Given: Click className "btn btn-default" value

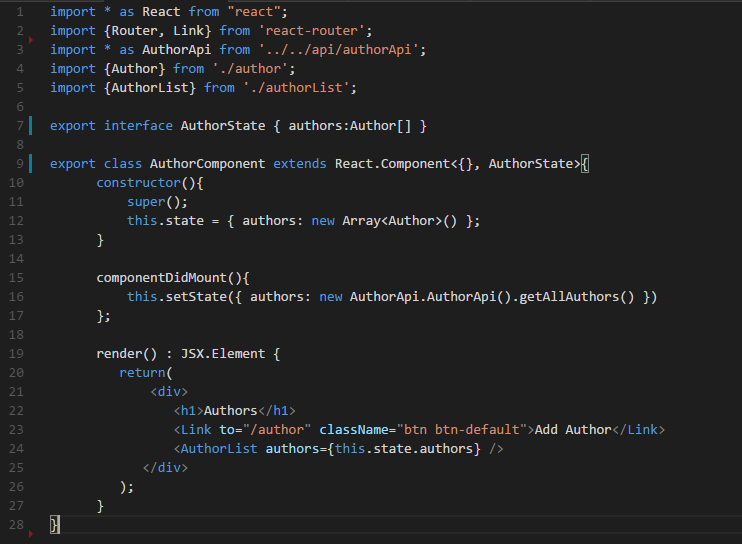Looking at the screenshot, I should (x=462, y=430).
